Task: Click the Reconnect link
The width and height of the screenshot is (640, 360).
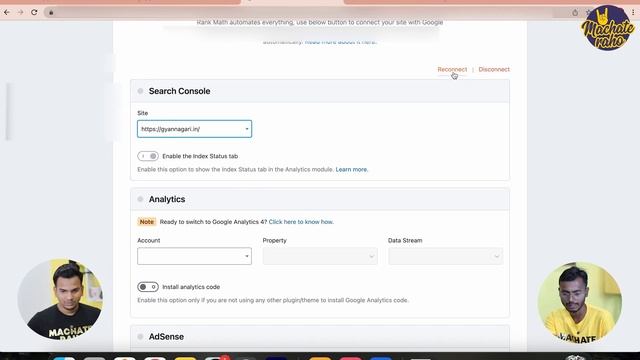Action: tap(452, 69)
